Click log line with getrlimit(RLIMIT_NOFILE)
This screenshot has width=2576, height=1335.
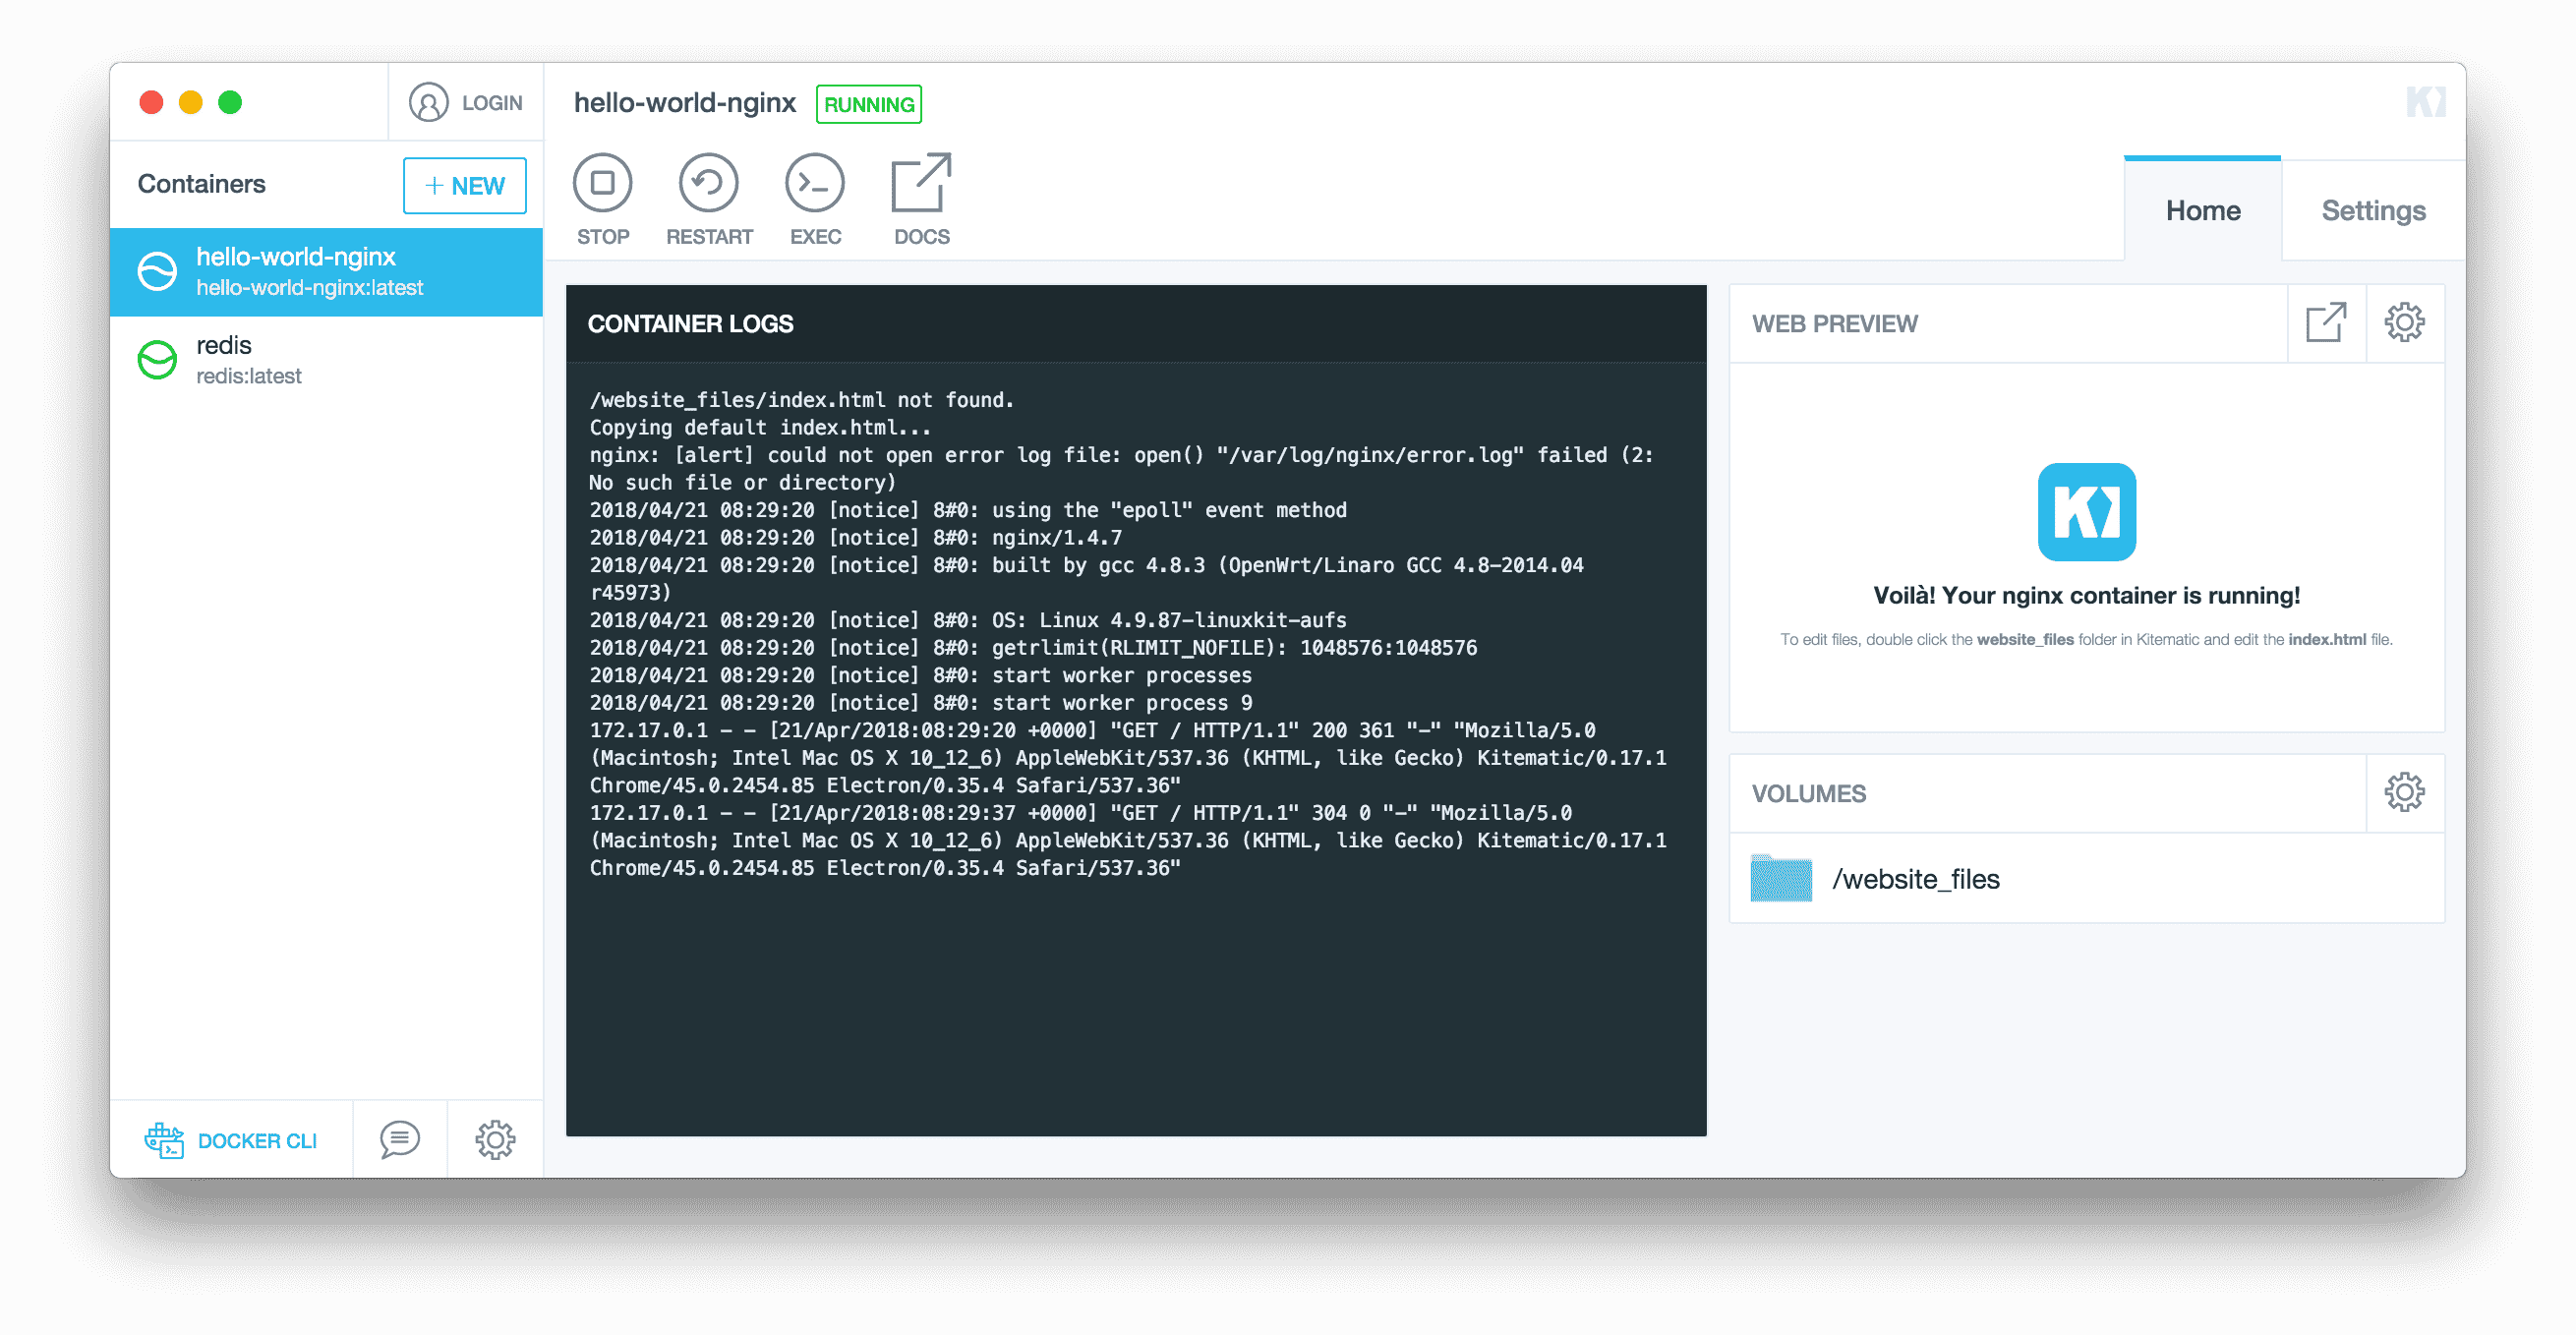point(1033,647)
